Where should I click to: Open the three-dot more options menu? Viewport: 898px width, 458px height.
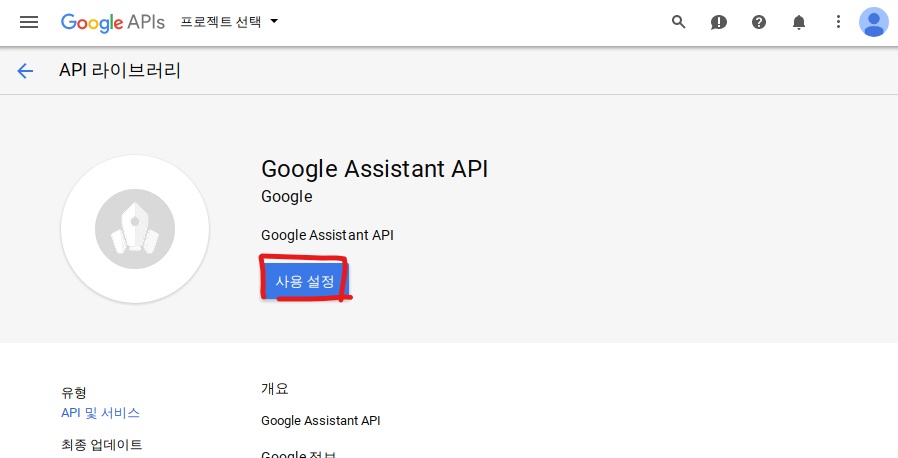(x=838, y=22)
